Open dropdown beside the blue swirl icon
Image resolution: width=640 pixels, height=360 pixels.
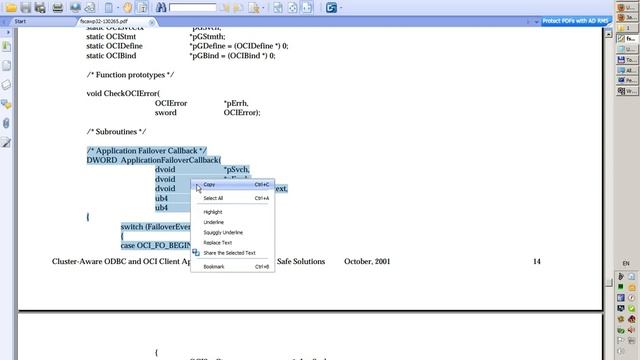[x=341, y=7]
